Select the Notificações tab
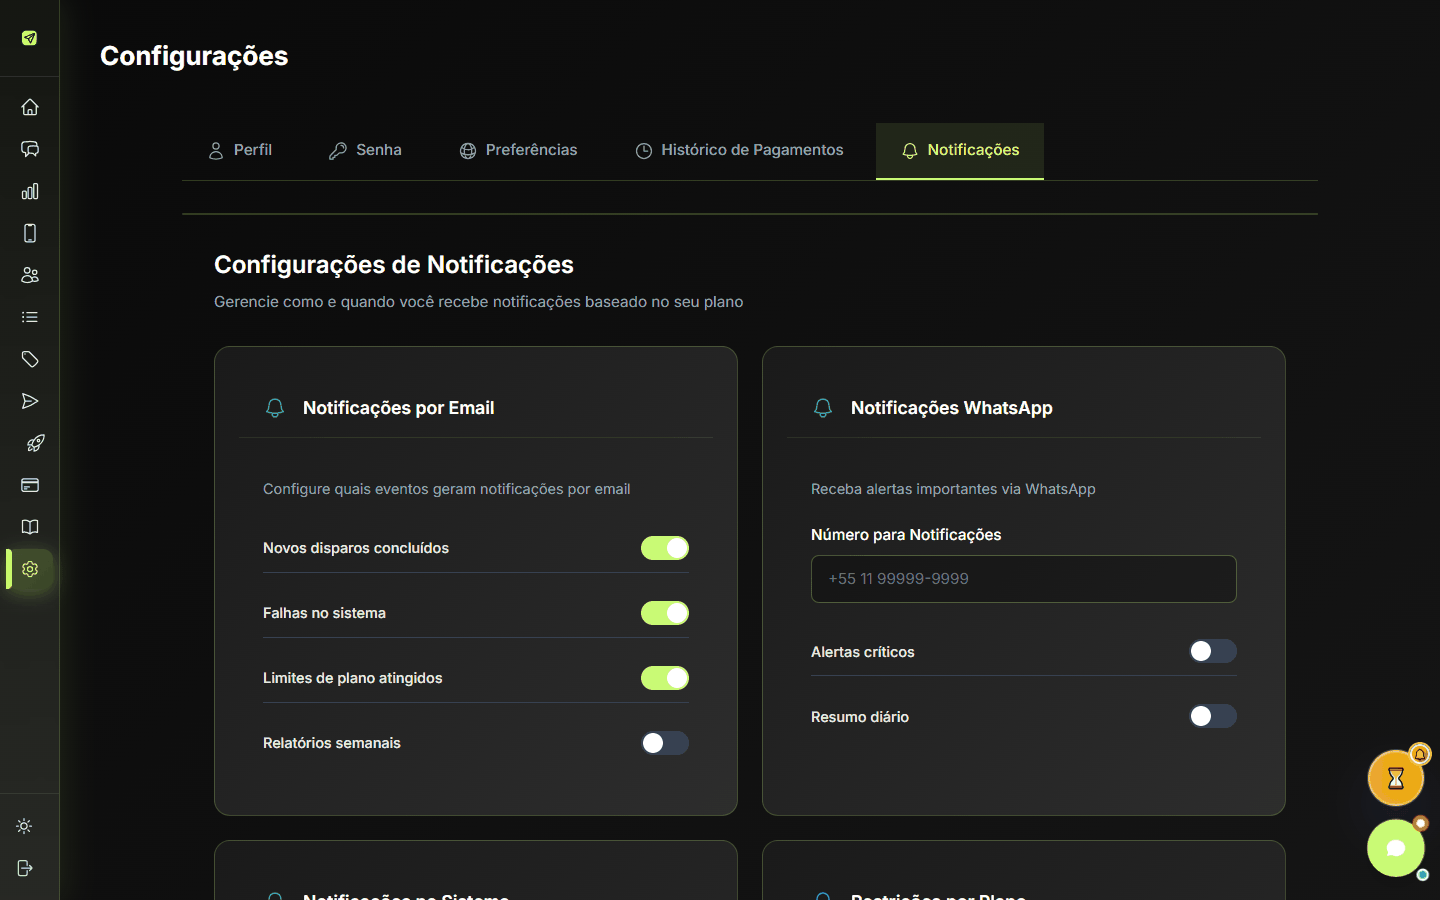 click(x=960, y=151)
